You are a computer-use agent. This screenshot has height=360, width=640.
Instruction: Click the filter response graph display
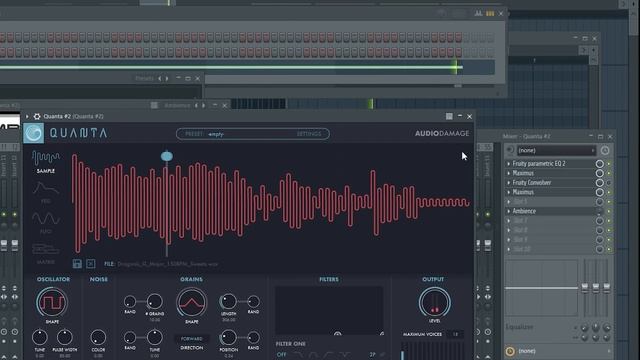click(x=329, y=311)
